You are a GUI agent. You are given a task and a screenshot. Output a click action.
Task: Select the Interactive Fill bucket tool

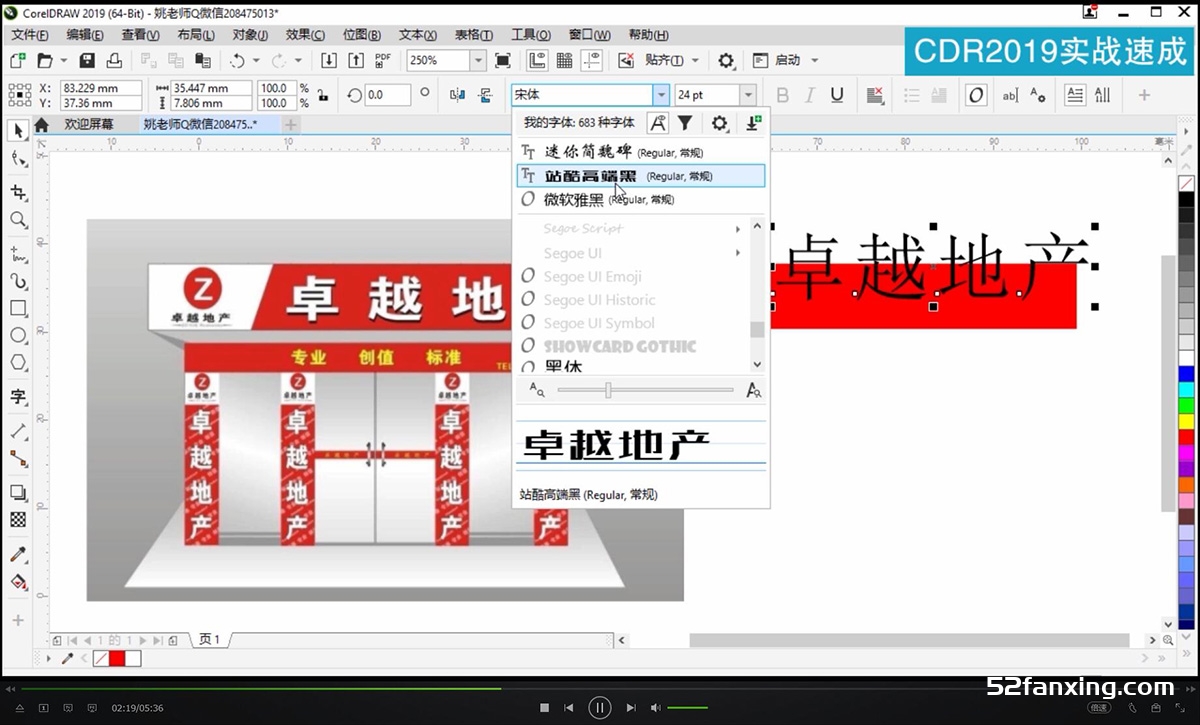(18, 581)
